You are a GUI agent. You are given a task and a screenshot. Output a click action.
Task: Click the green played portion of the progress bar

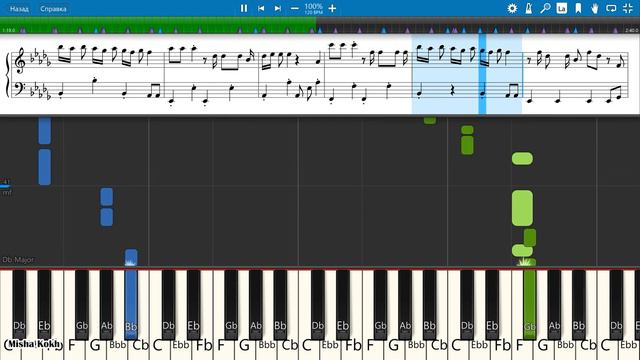(158, 24)
